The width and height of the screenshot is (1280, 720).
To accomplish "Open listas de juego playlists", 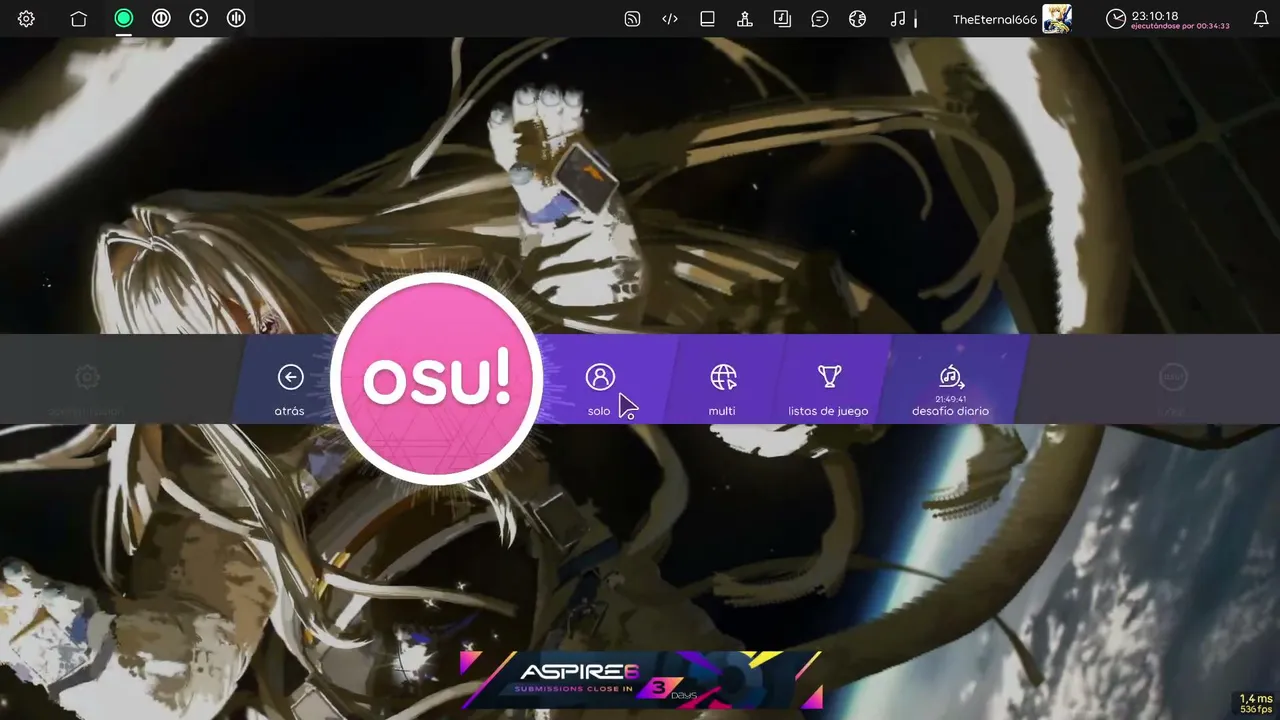I will [x=828, y=379].
